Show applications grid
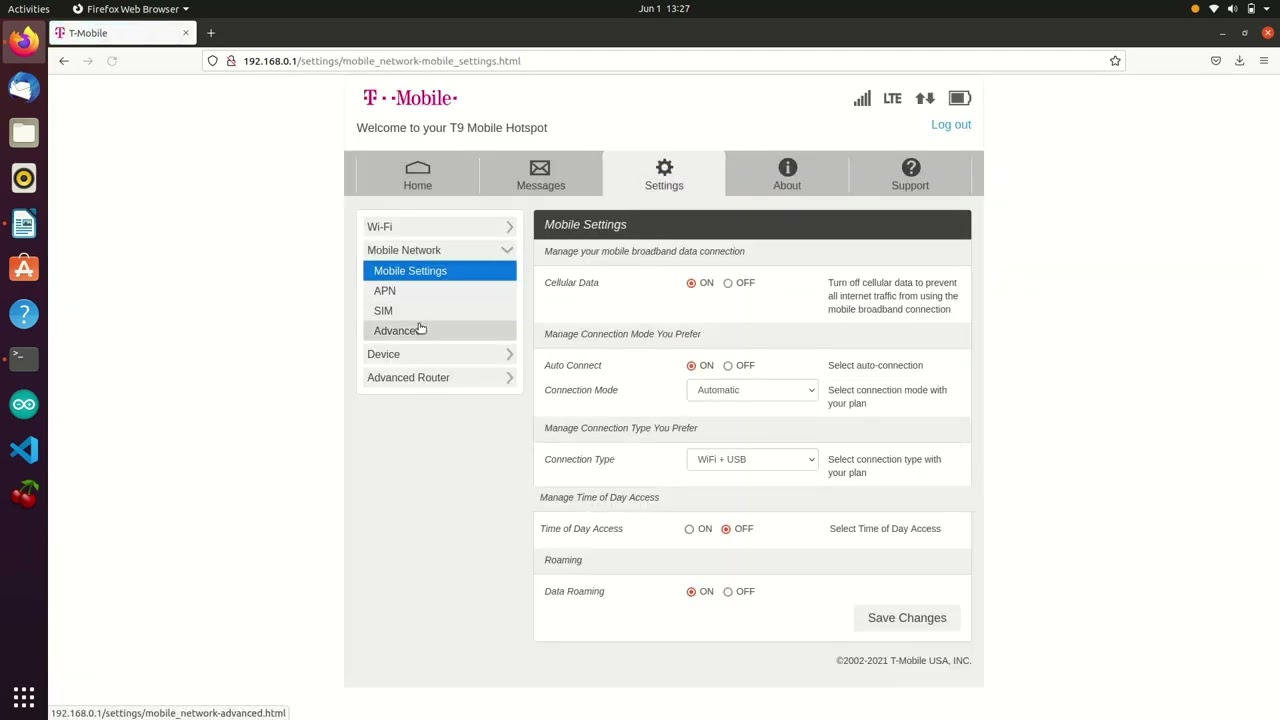Image resolution: width=1280 pixels, height=720 pixels. click(24, 697)
